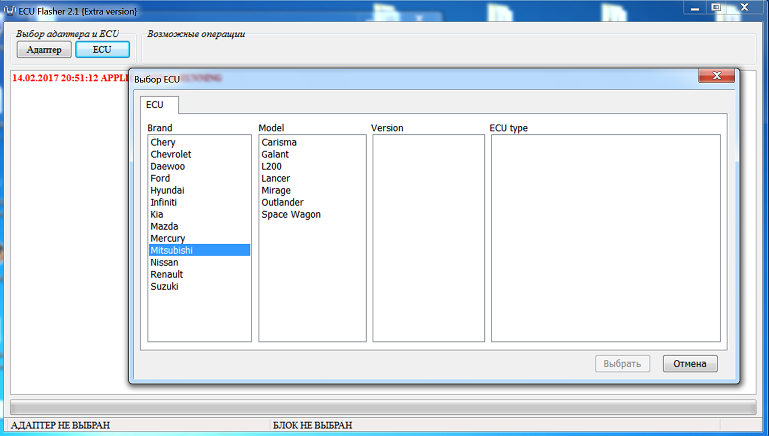Select Mazda in Brand list
Viewport: 769px width, 436px height.
tap(199, 227)
